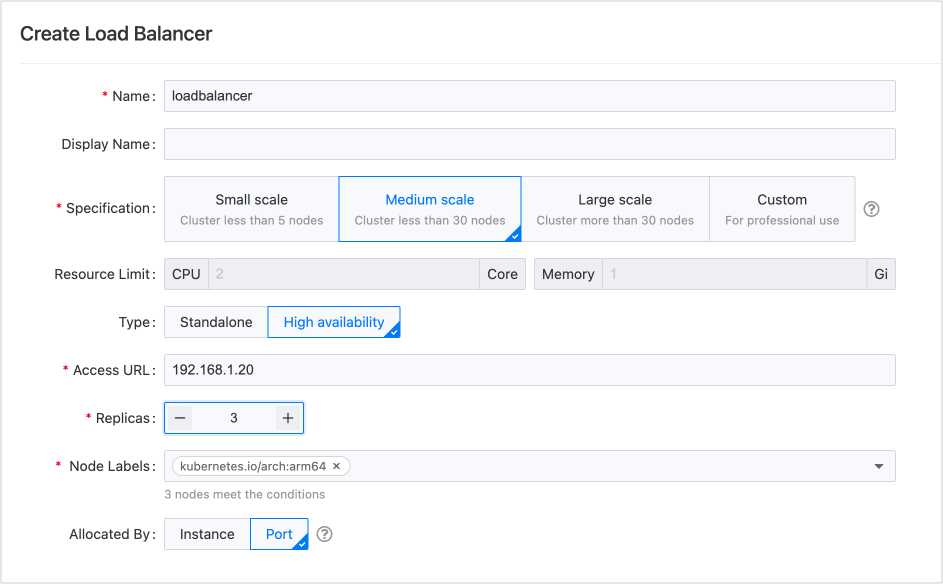Choose the Large scale specification
The image size is (943, 584).
(615, 209)
